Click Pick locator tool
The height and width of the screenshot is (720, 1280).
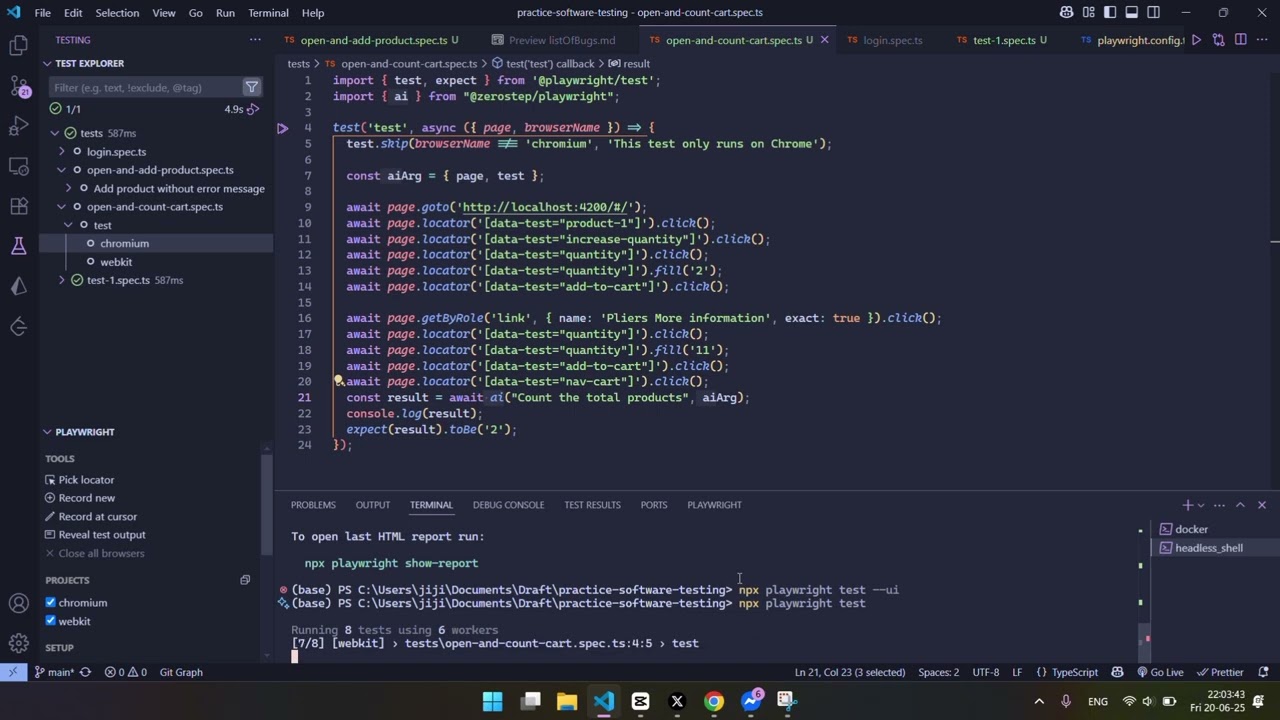pos(86,480)
